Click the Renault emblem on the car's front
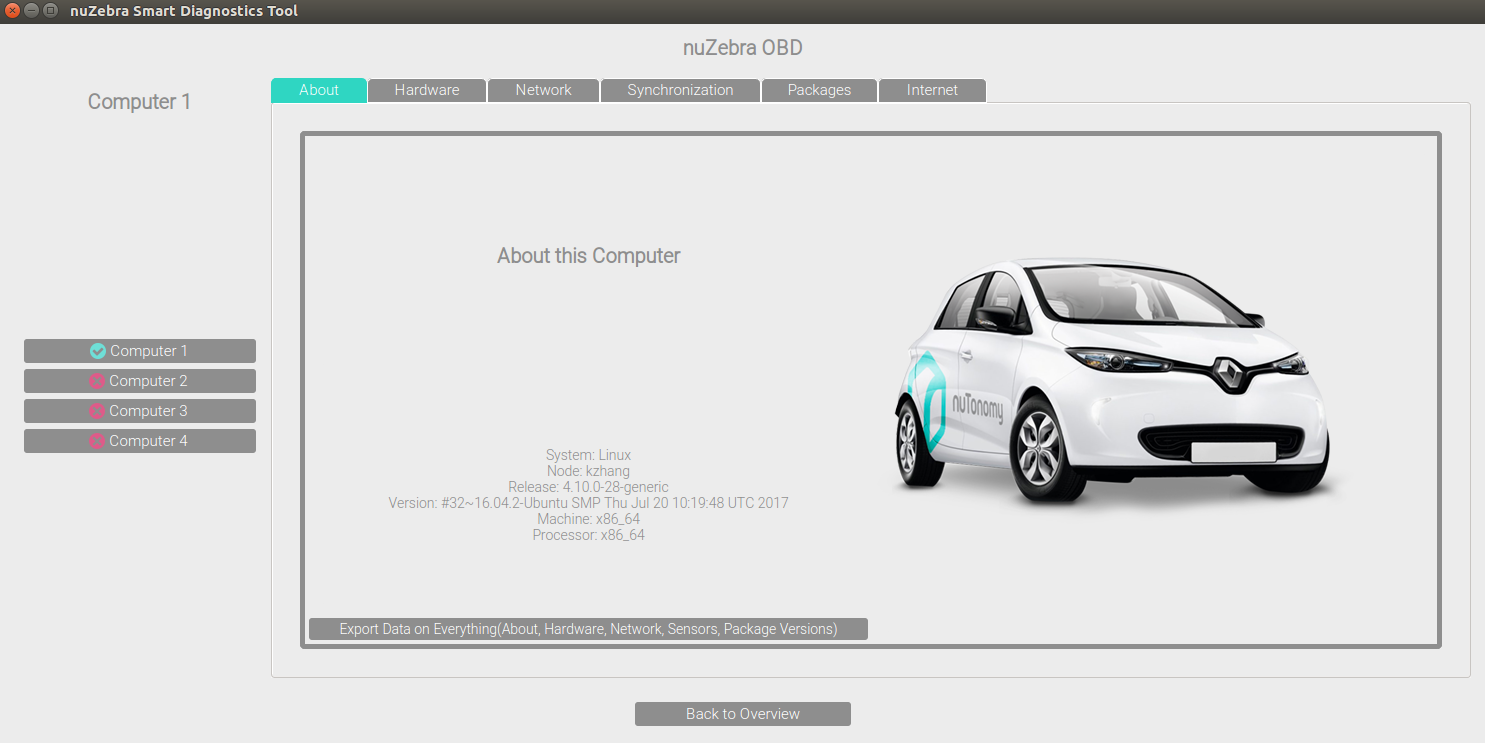Screen dimensions: 1485x743 [x=1227, y=374]
